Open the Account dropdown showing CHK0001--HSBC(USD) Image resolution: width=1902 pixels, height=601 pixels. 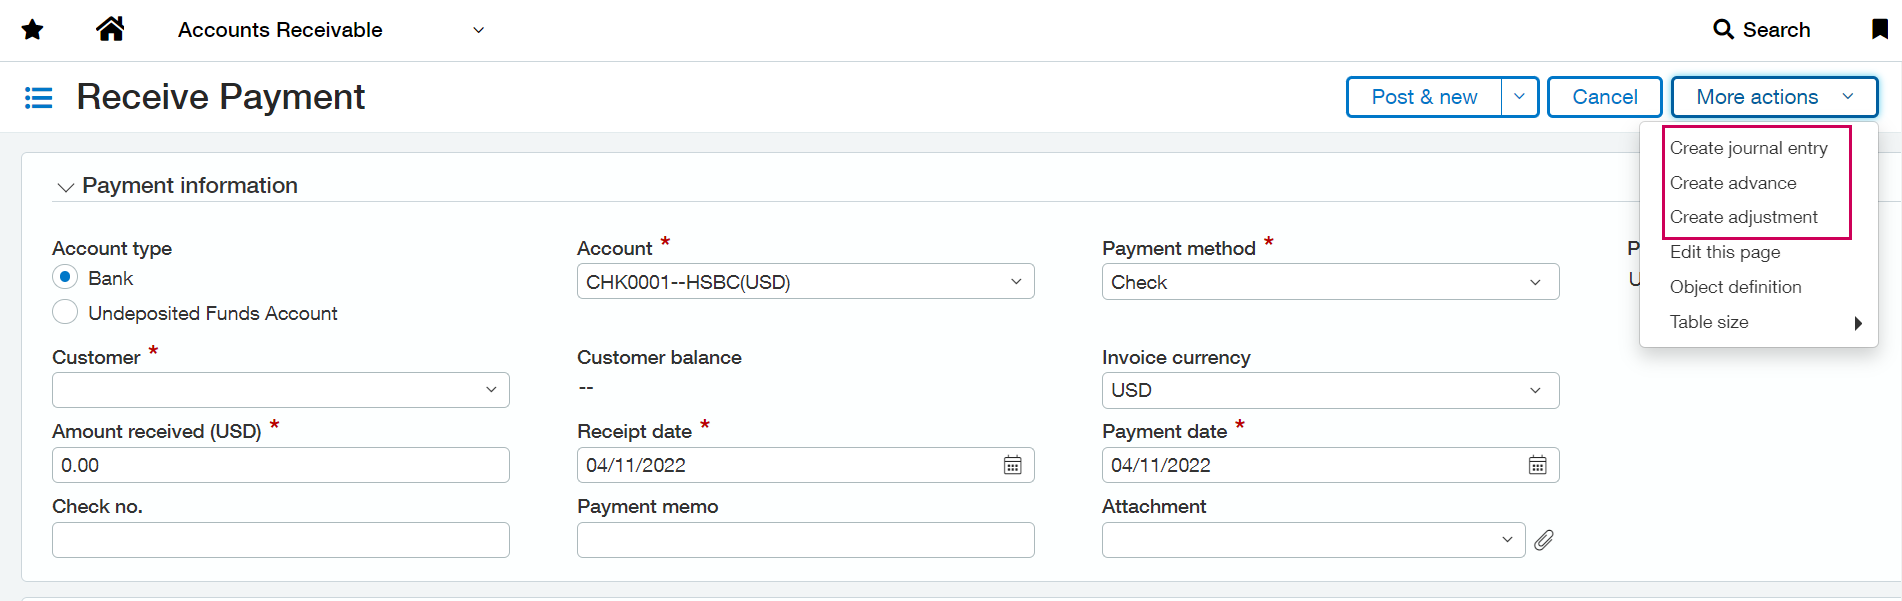tap(805, 282)
